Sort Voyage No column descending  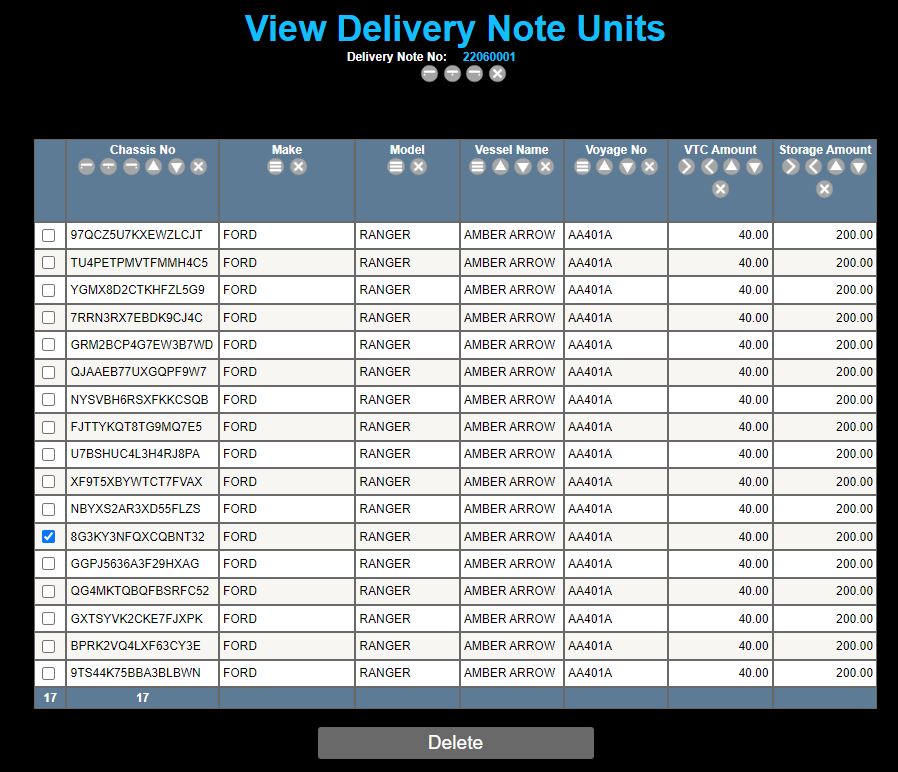click(628, 167)
